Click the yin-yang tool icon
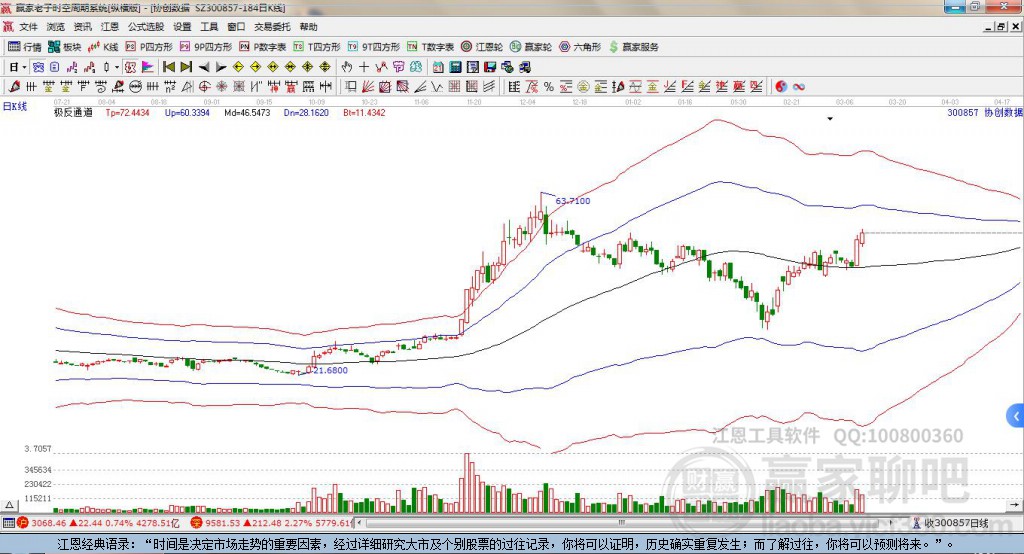This screenshot has width=1024, height=554. click(781, 86)
